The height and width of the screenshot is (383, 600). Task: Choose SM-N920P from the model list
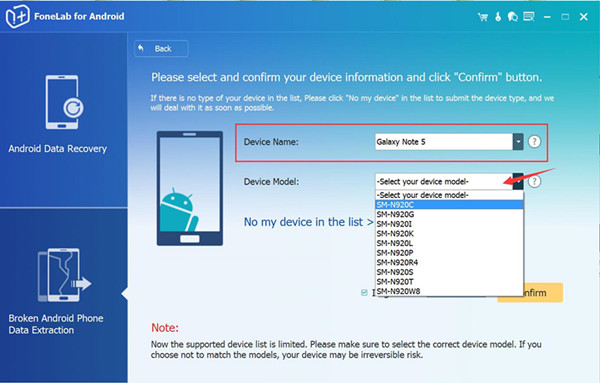[449, 253]
